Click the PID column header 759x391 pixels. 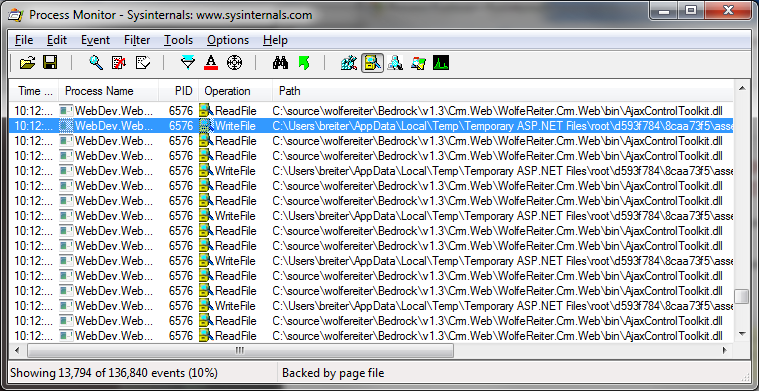179,90
